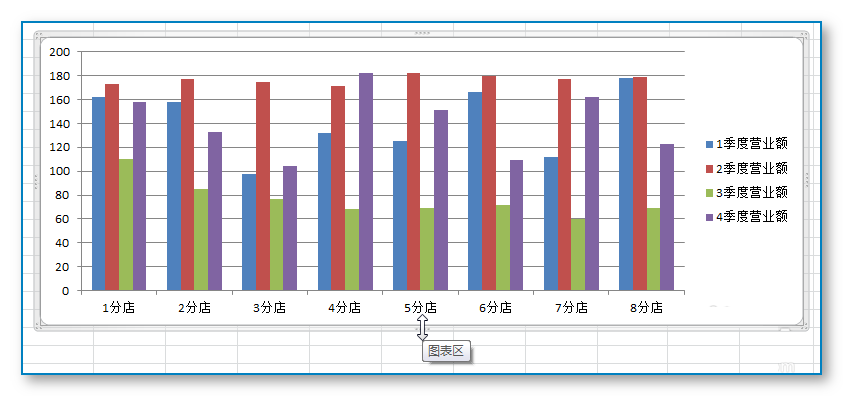Click the 3分店 category axis label
The width and height of the screenshot is (843, 396).
[x=269, y=308]
